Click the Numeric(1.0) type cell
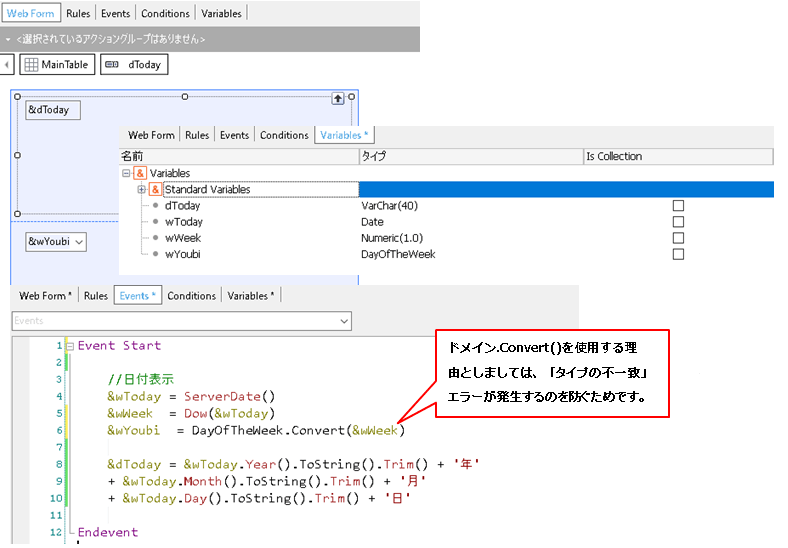 pos(392,238)
